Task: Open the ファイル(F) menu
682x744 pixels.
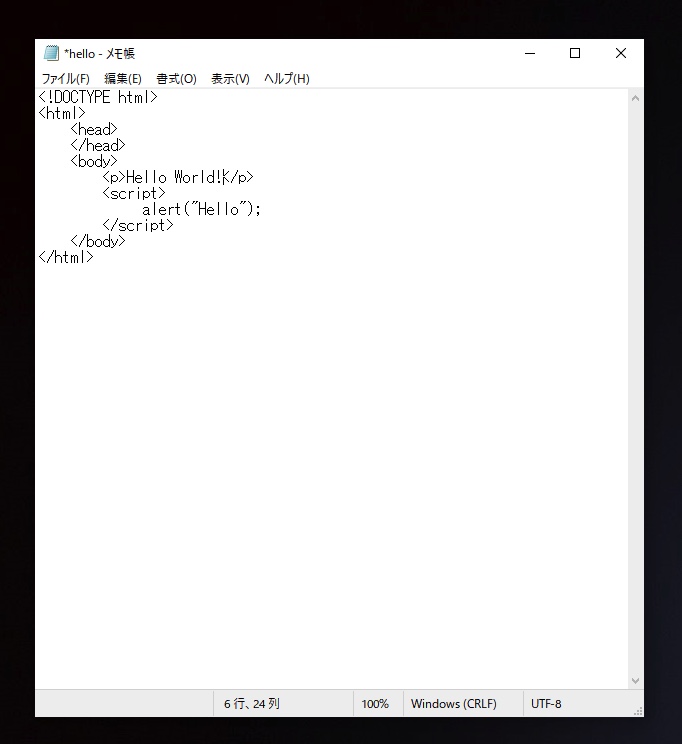Action: (x=65, y=79)
